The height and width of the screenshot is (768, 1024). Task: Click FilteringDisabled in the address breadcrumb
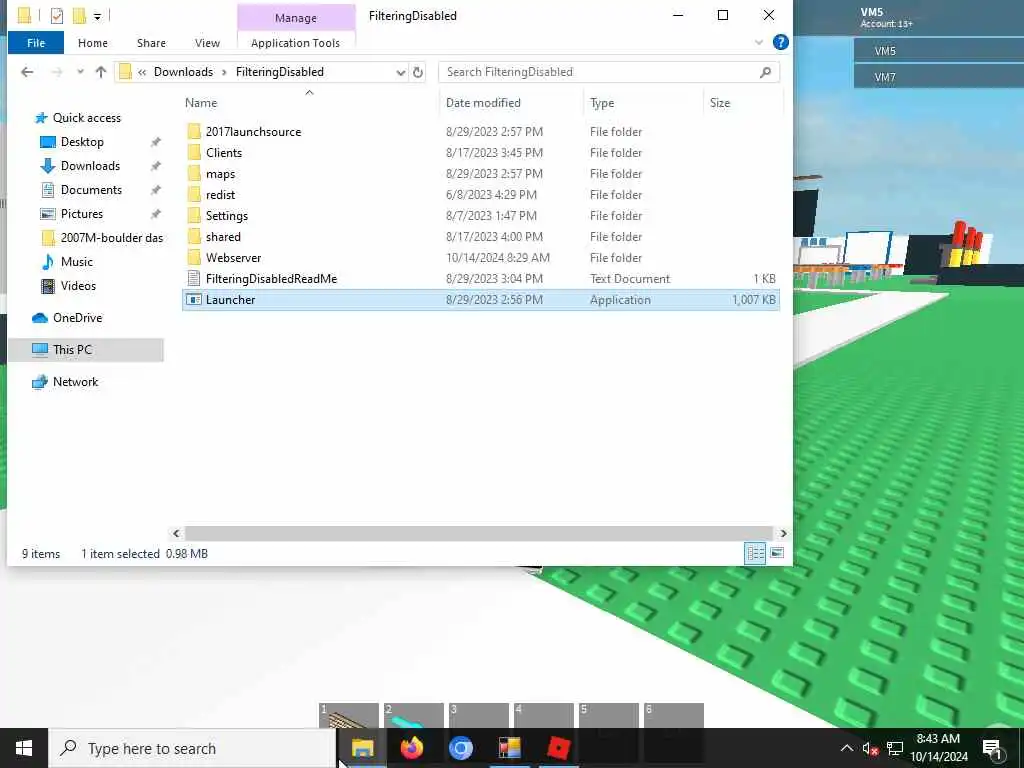pyautogui.click(x=280, y=72)
